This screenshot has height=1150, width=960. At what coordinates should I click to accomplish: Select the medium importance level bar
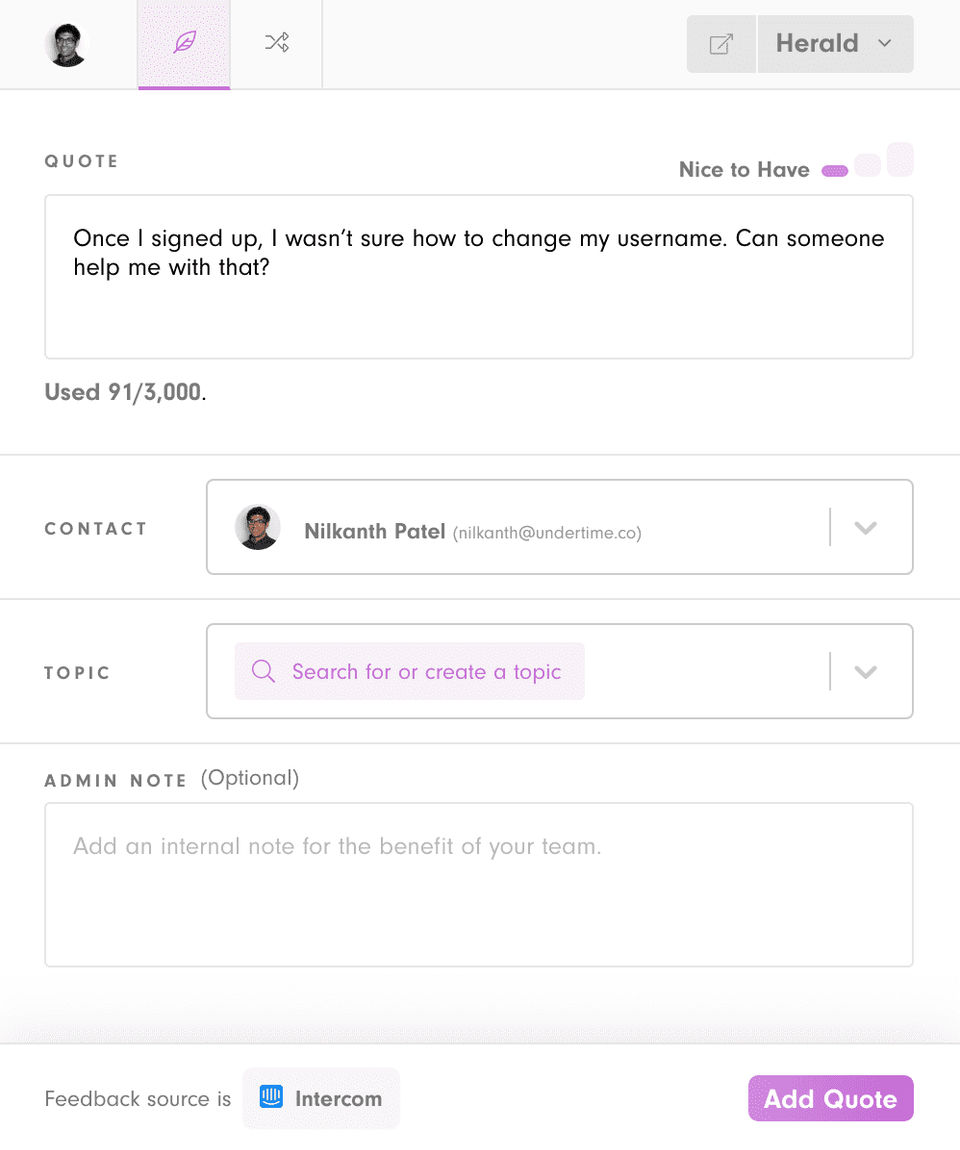click(868, 165)
